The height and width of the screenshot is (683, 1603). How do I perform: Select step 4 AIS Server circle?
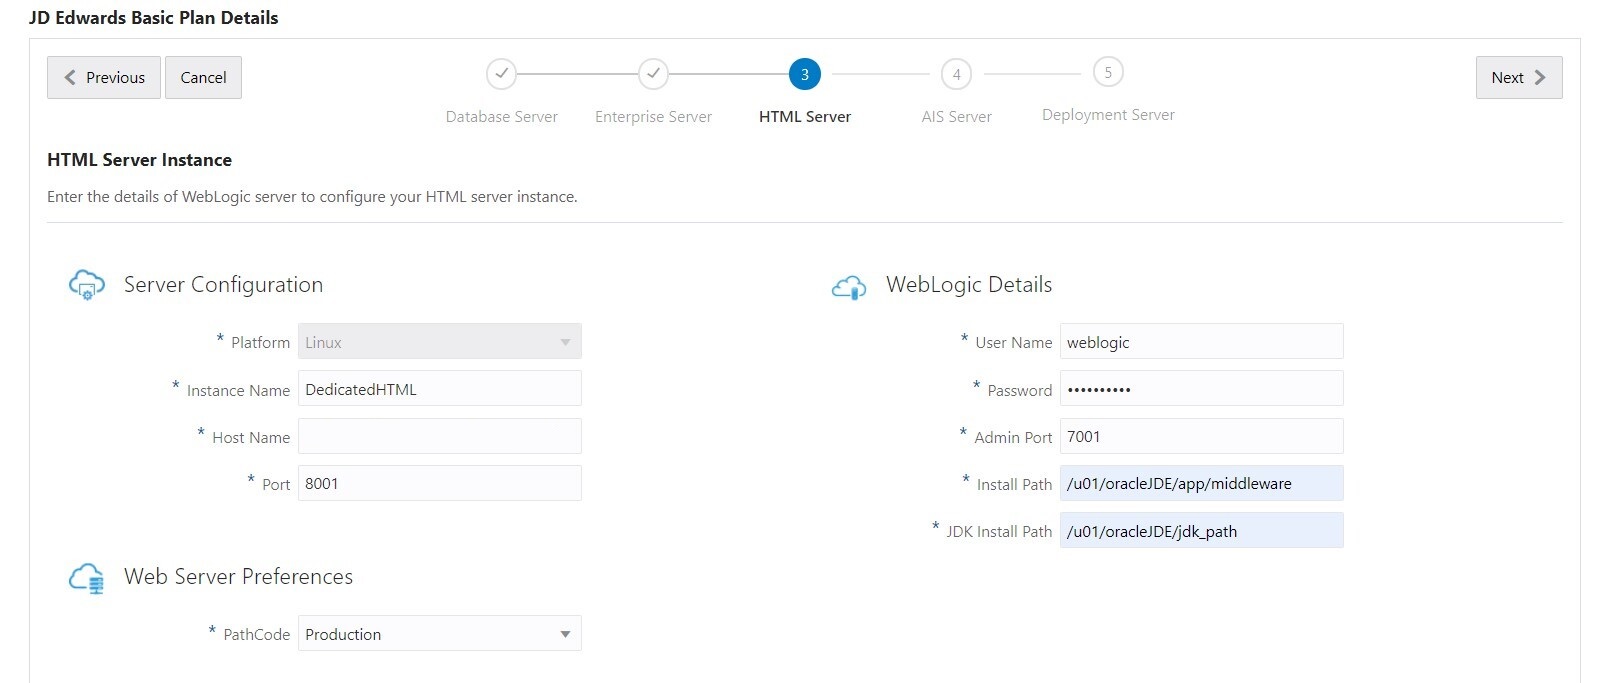pyautogui.click(x=957, y=74)
